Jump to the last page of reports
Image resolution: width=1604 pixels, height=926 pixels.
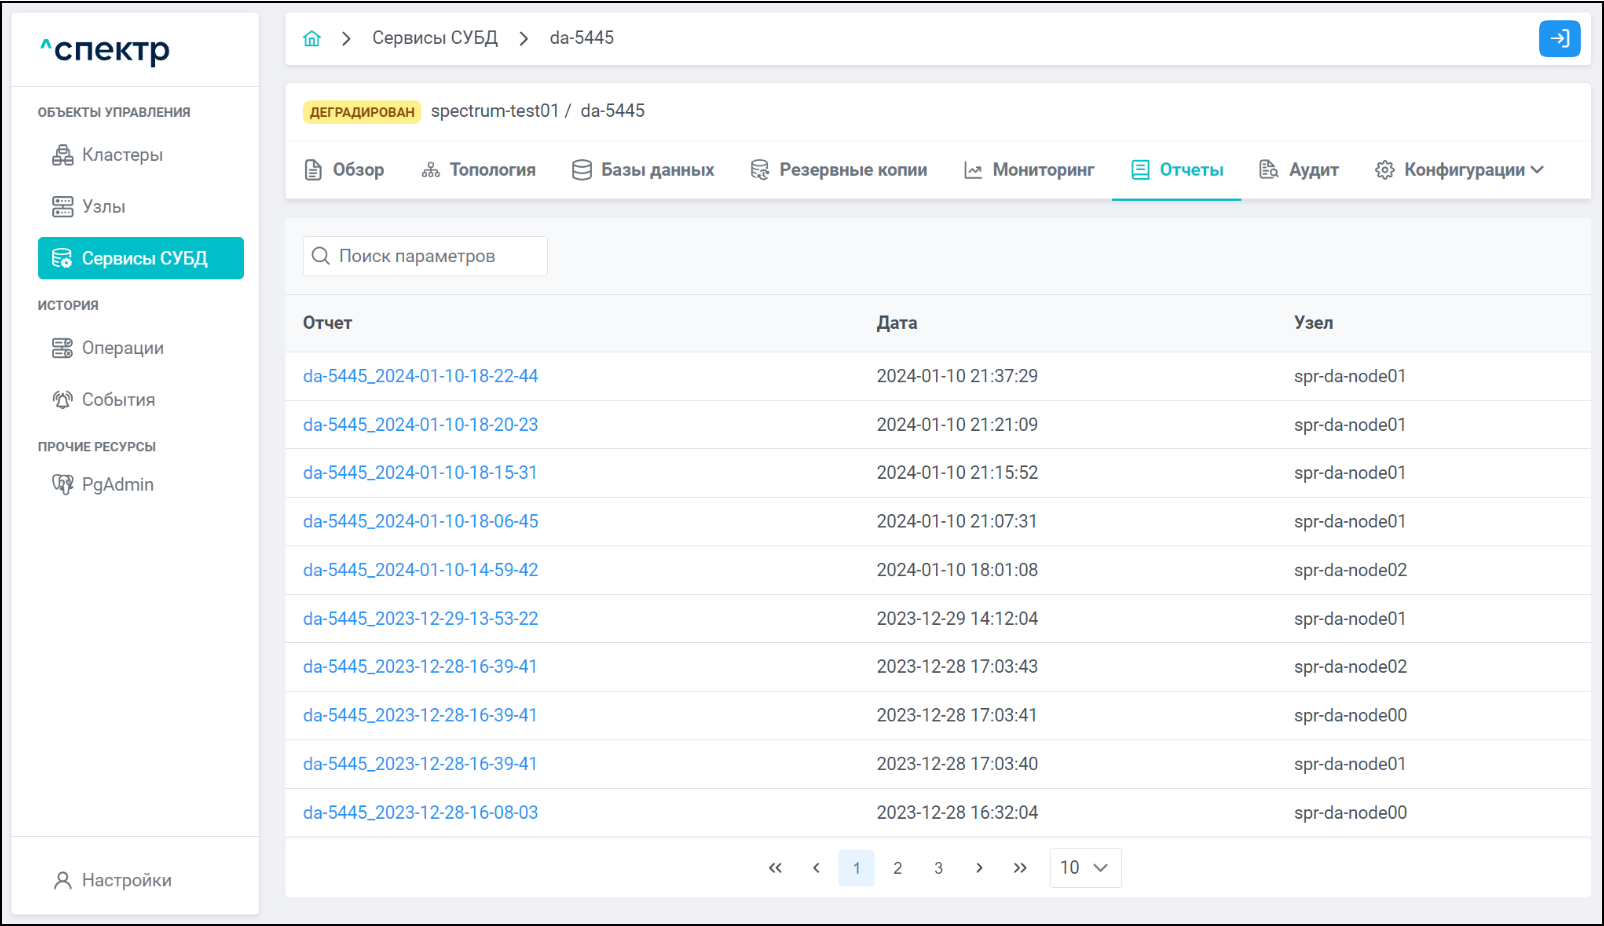pyautogui.click(x=1020, y=868)
